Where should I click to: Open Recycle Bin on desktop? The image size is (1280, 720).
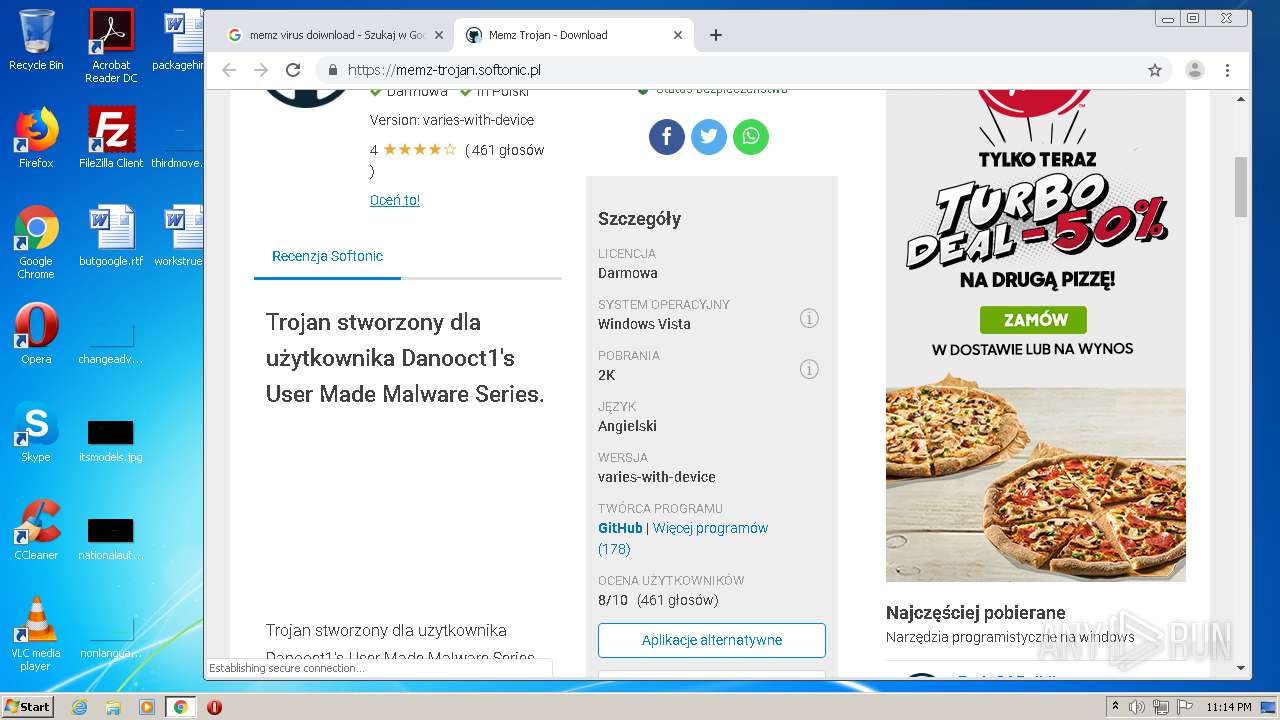click(36, 40)
